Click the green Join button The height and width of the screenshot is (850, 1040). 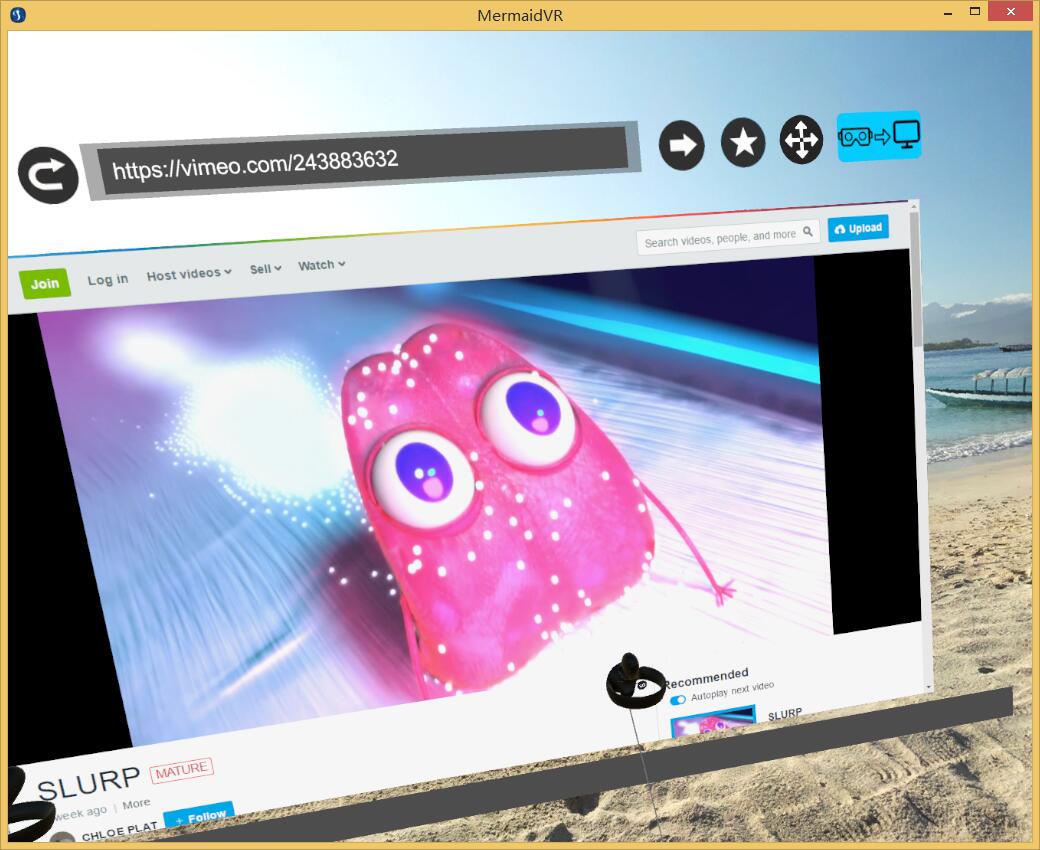45,284
